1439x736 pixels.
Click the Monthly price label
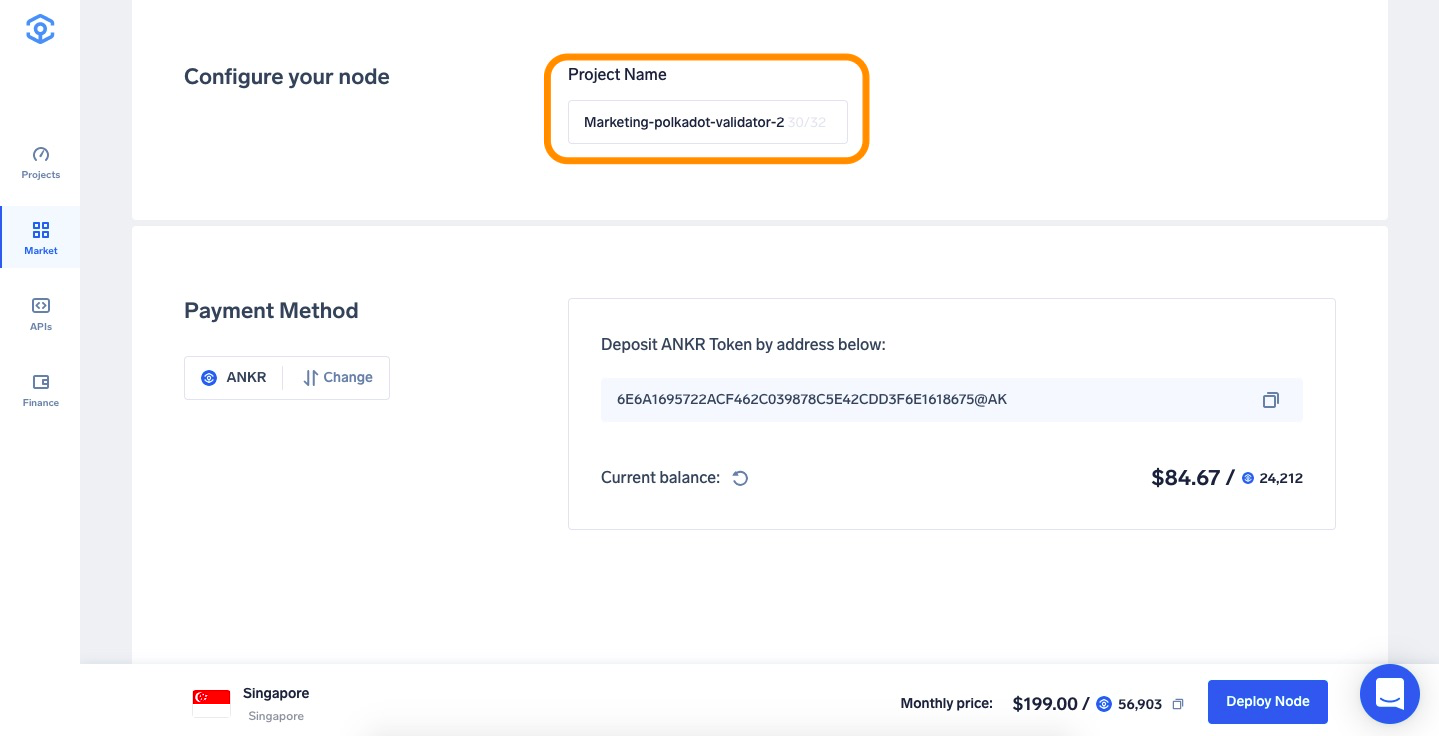point(946,704)
